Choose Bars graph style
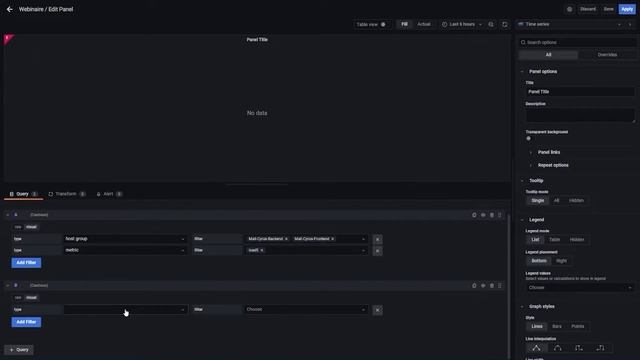The height and width of the screenshot is (360, 640). (x=557, y=327)
